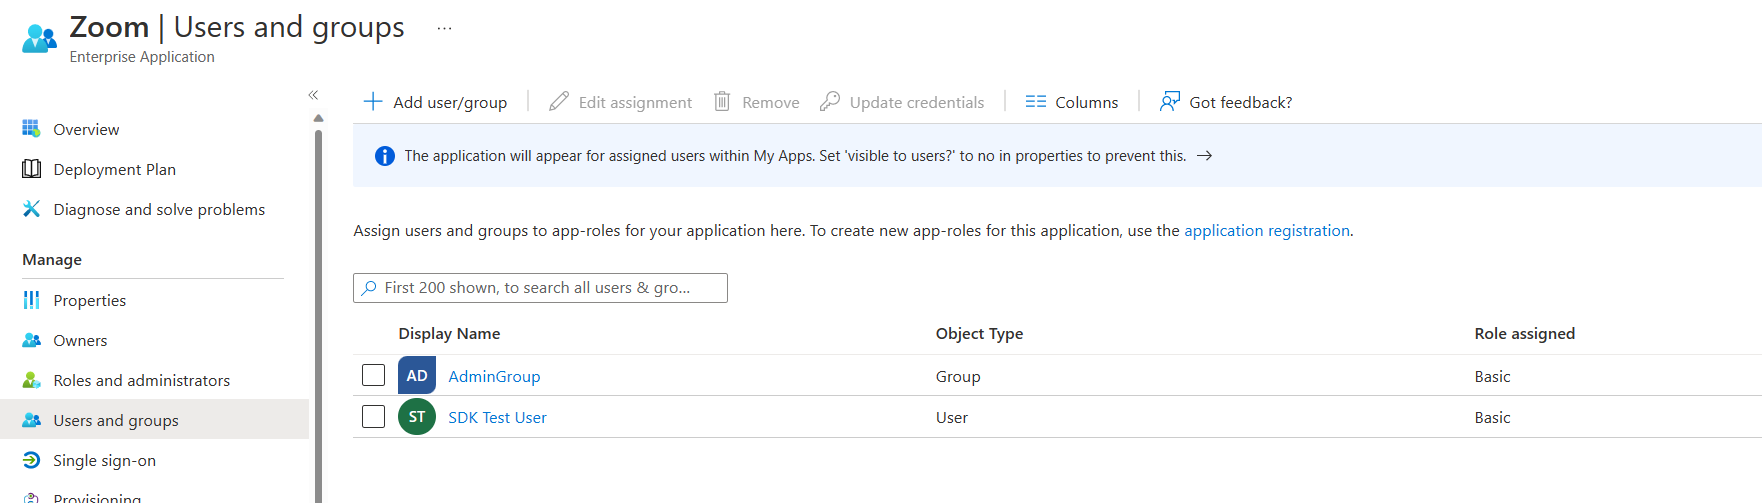Collapse the sidebar with double chevron
The width and height of the screenshot is (1762, 503).
313,95
